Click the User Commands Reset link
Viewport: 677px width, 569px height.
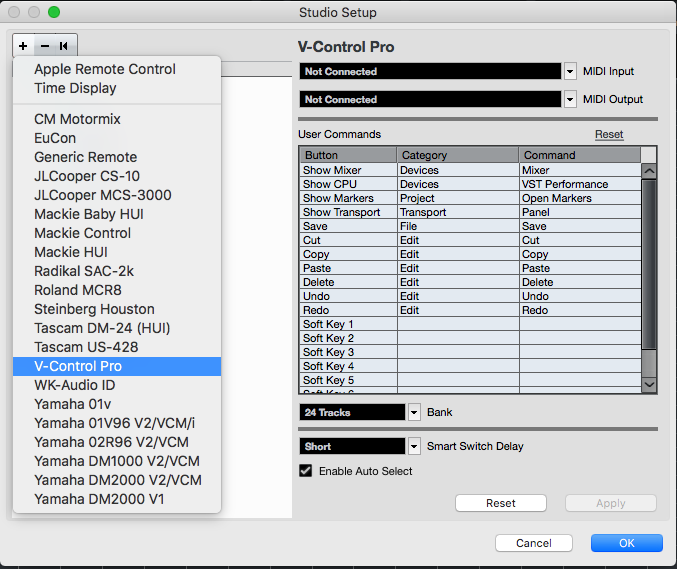click(609, 134)
